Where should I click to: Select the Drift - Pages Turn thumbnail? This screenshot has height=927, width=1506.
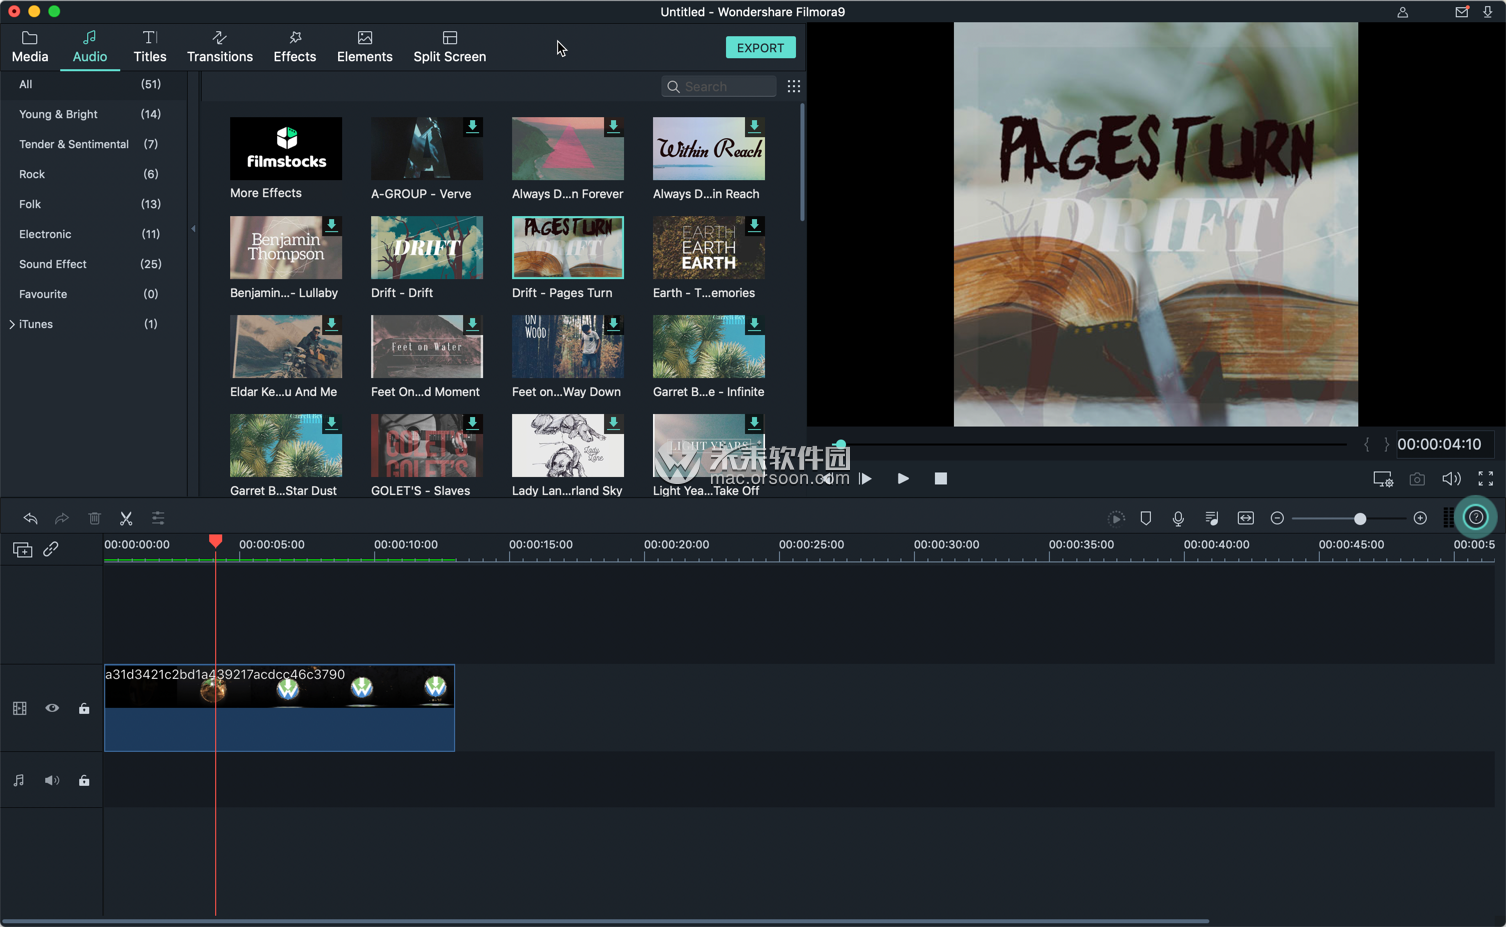click(568, 247)
